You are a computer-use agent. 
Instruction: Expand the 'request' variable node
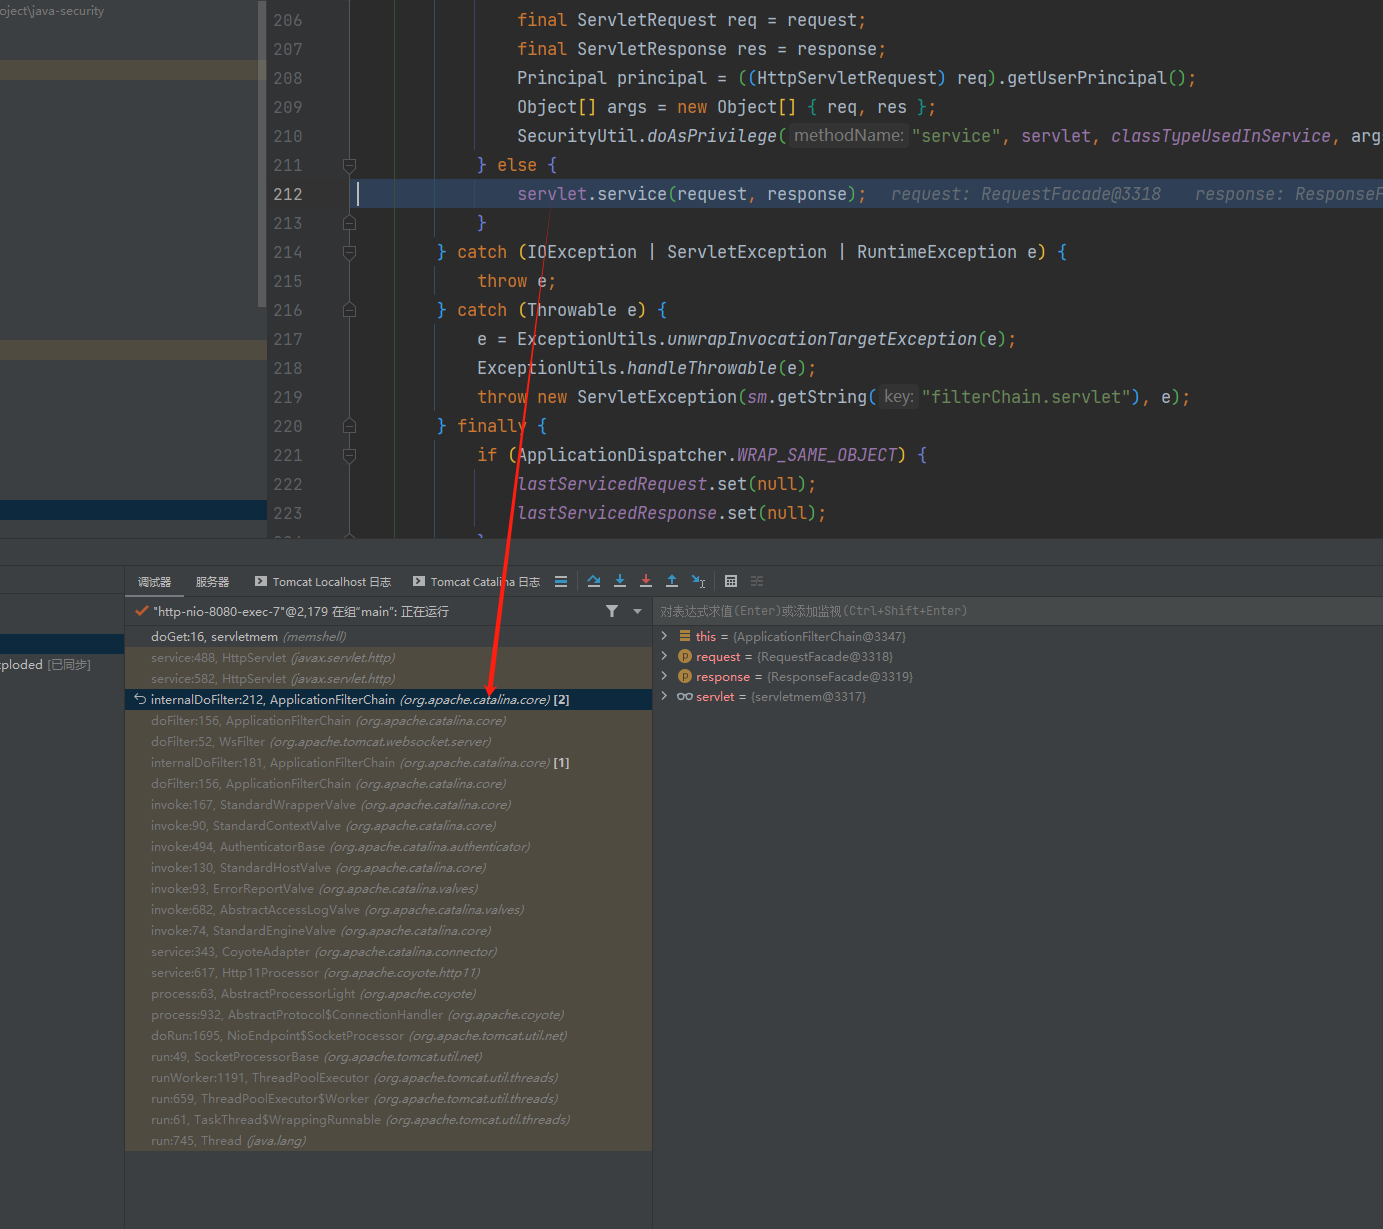[x=664, y=656]
